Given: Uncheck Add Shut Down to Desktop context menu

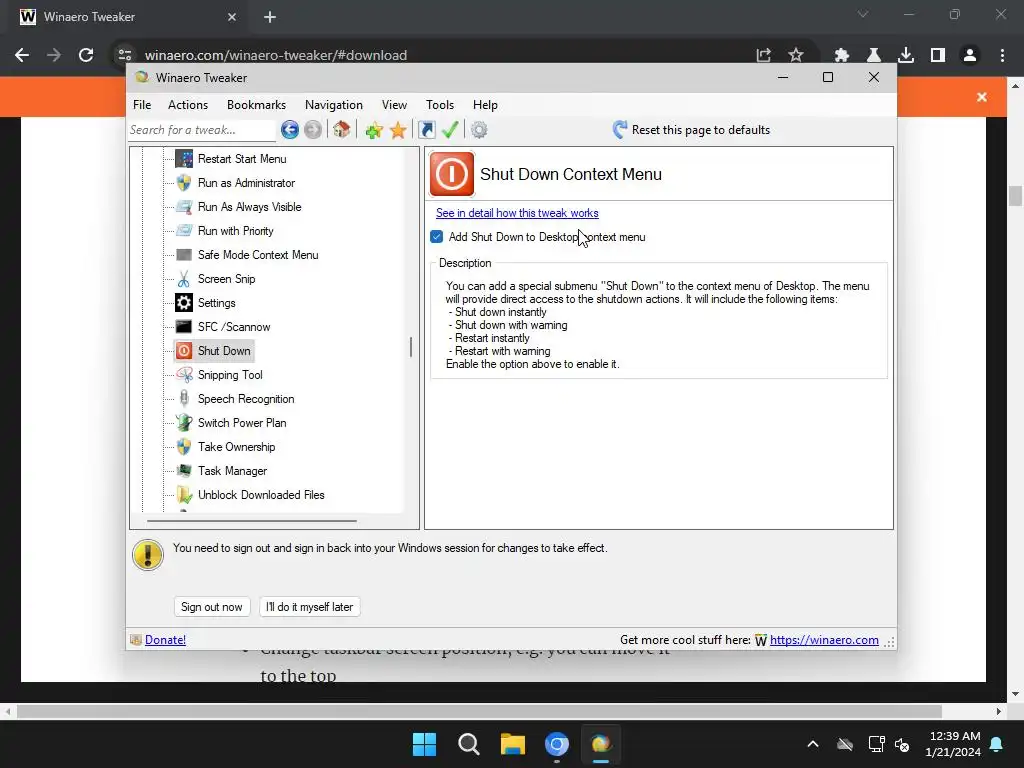Looking at the screenshot, I should (437, 237).
